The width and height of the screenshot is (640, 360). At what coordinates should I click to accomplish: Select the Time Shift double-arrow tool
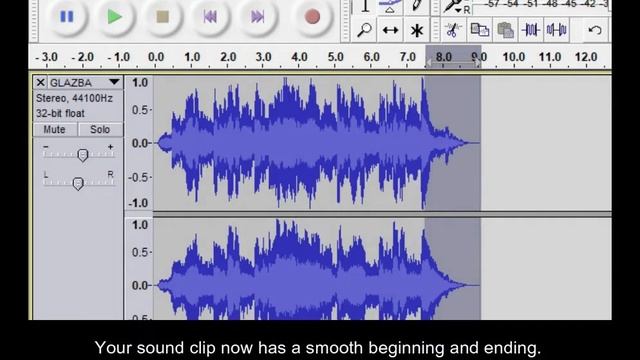click(x=390, y=30)
